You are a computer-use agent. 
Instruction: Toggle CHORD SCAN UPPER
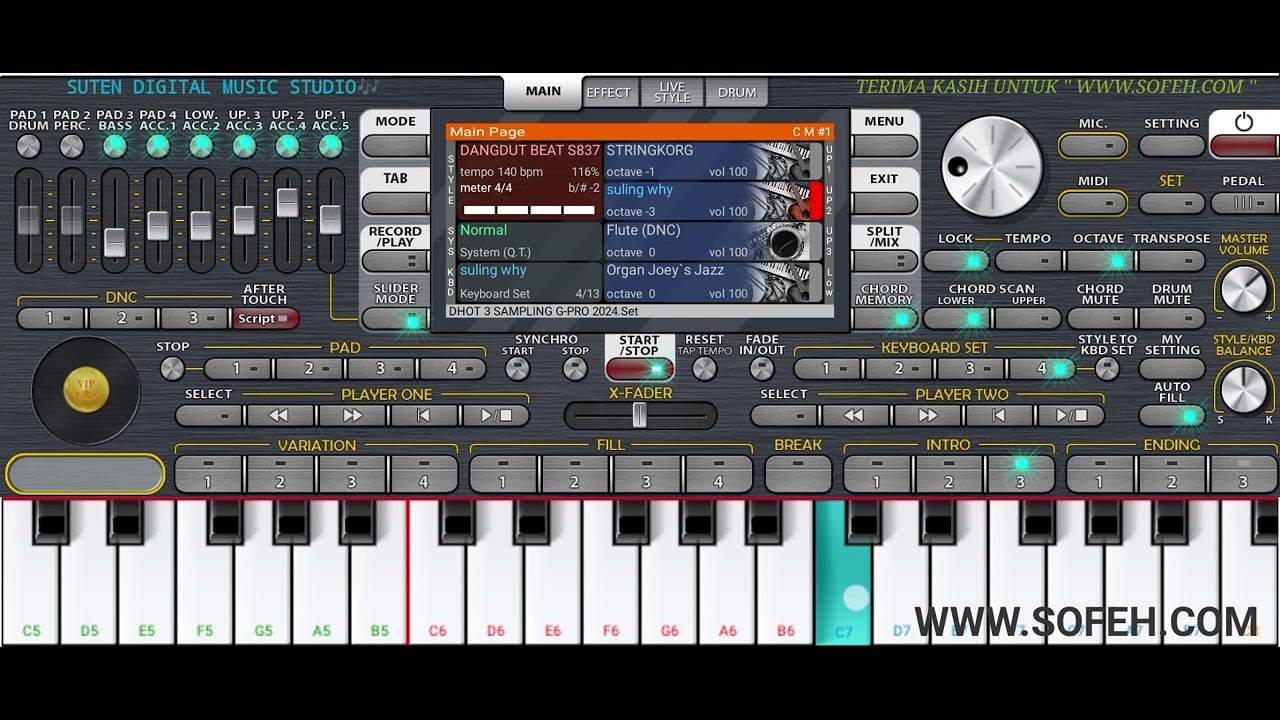1028,319
